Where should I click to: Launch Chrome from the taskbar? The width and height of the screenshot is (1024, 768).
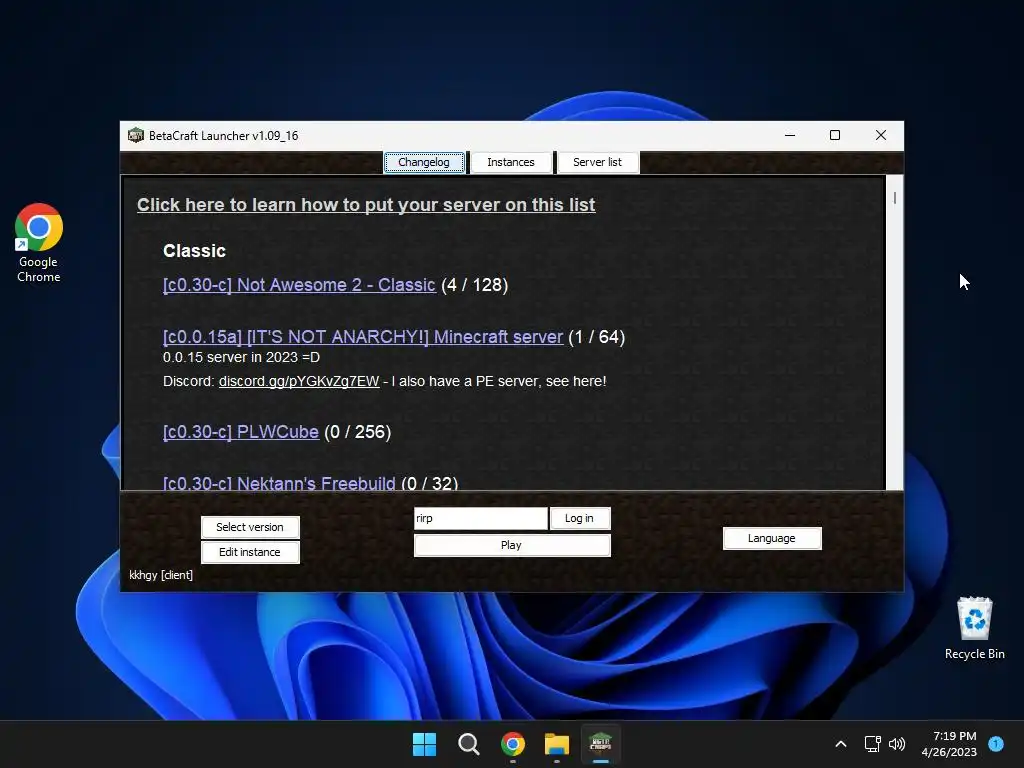coord(513,744)
